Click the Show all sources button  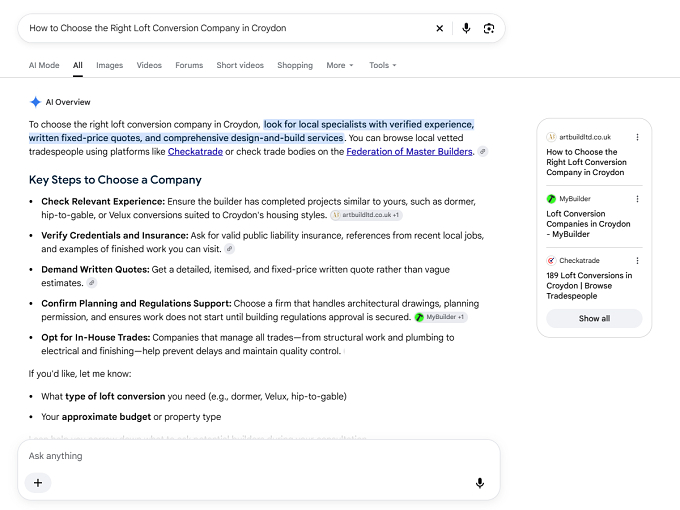point(594,318)
